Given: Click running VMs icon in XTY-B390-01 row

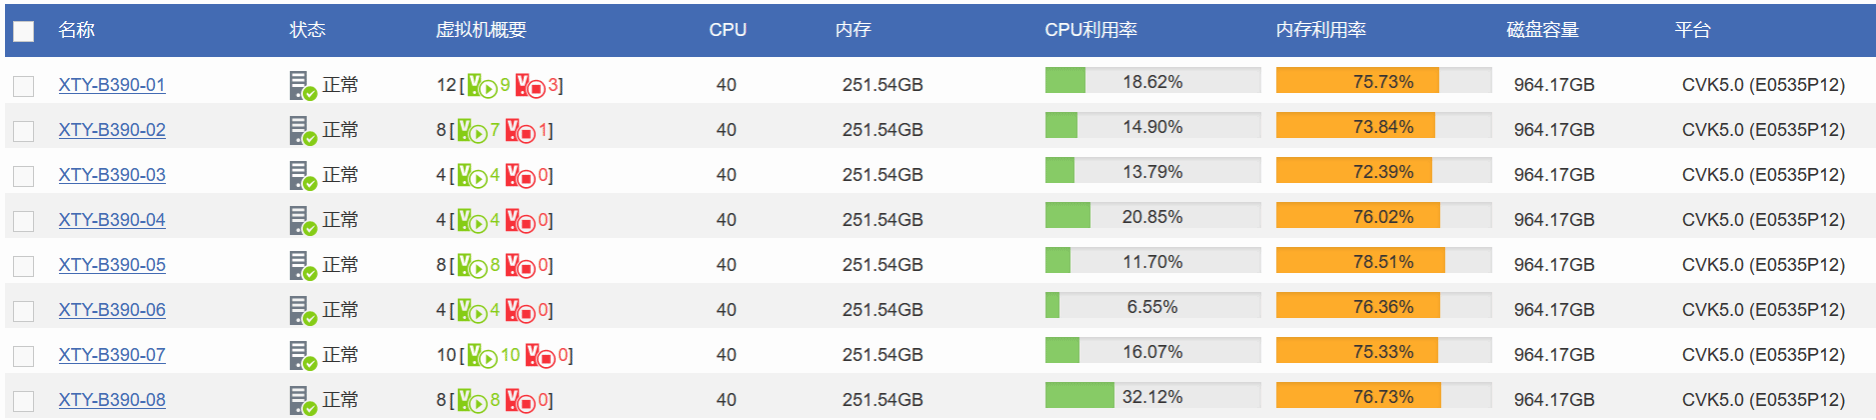Looking at the screenshot, I should (481, 86).
